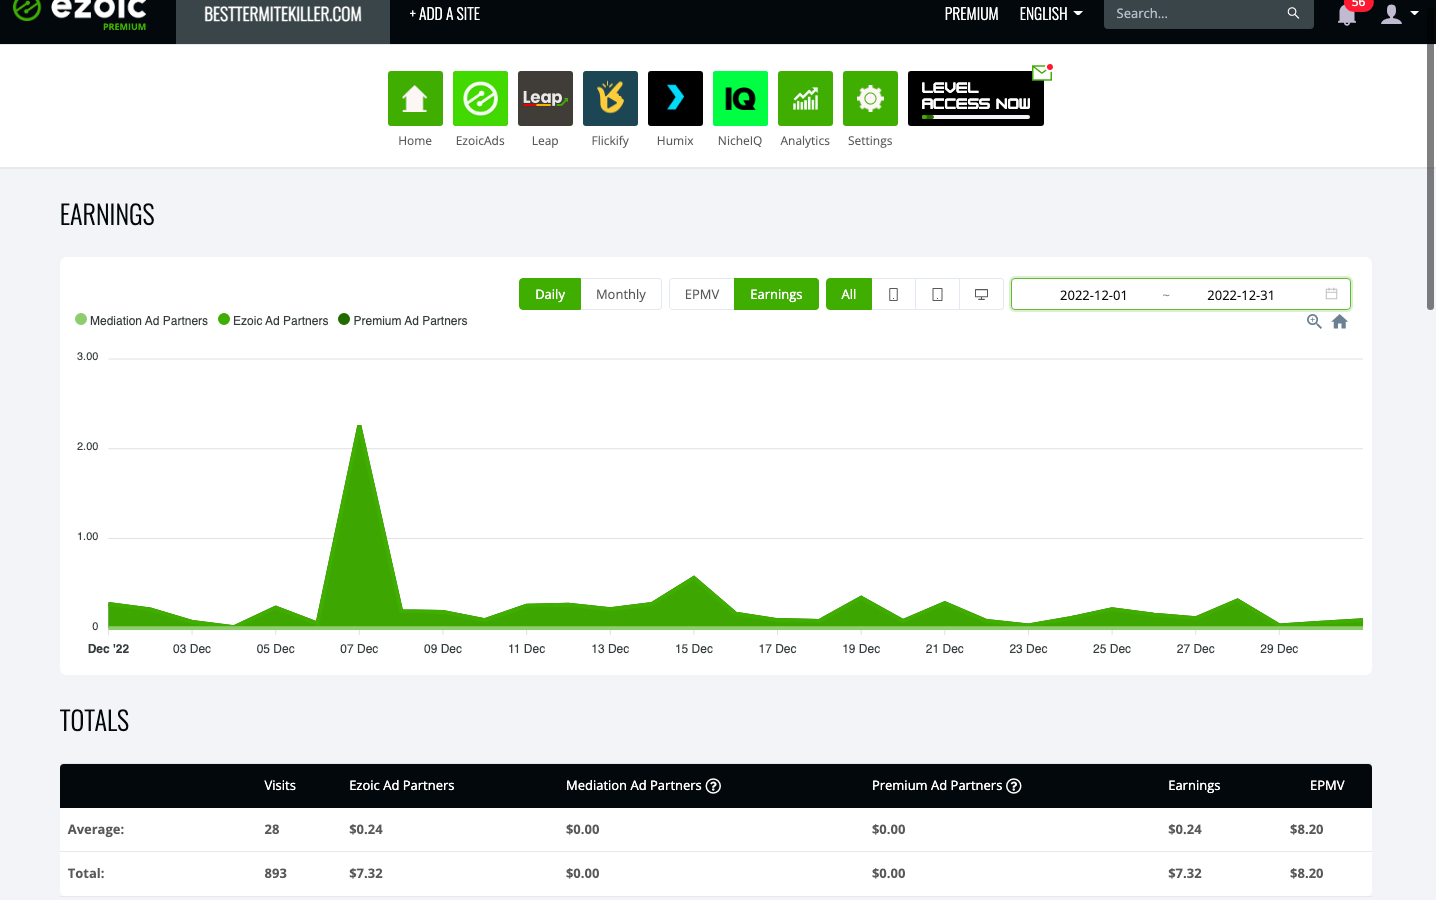Filter by tablet device

937,294
